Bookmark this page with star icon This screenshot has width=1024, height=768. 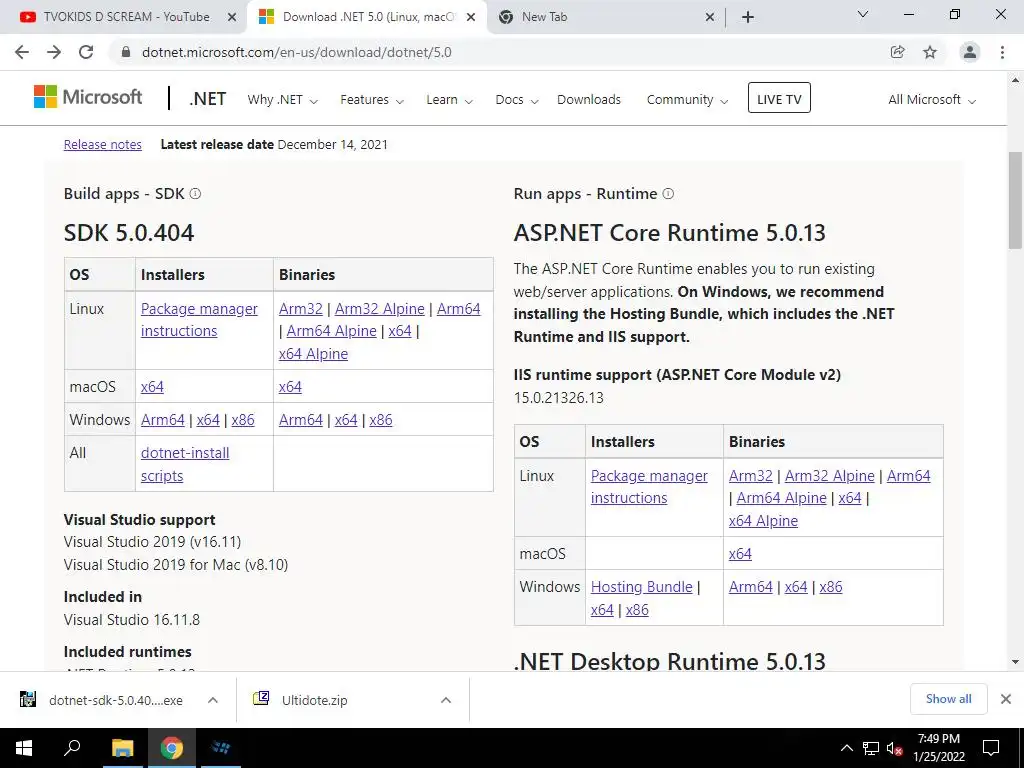tap(930, 52)
